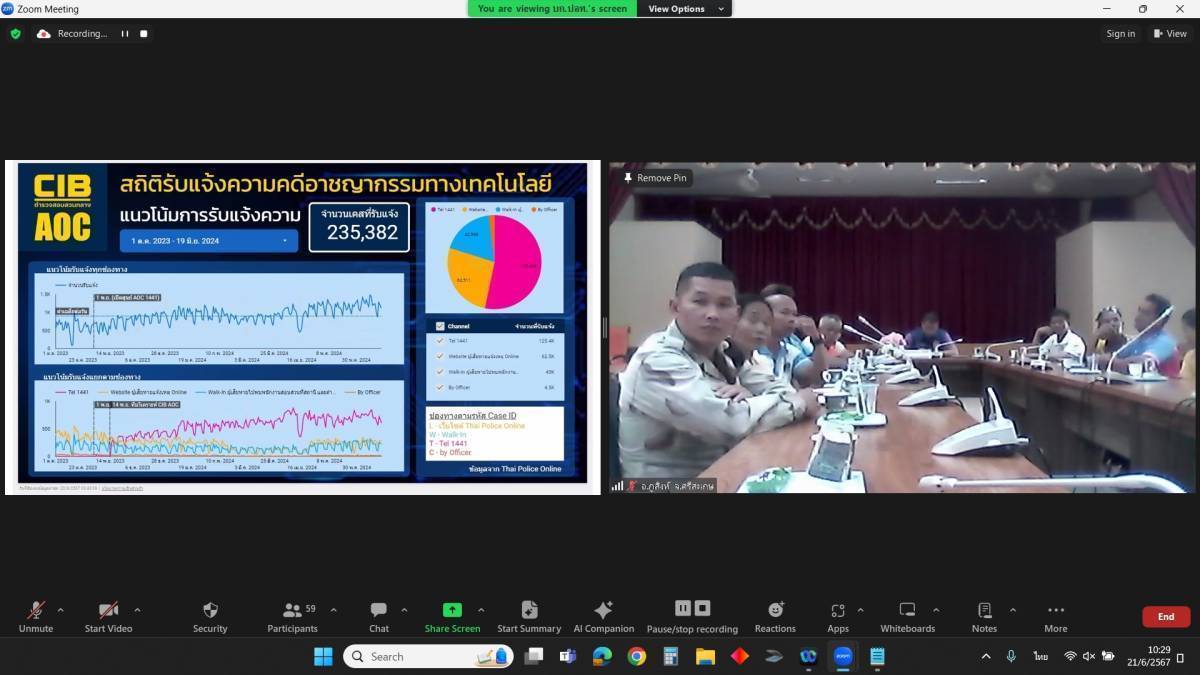Open the Participants panel
Image resolution: width=1200 pixels, height=675 pixels.
pos(292,616)
